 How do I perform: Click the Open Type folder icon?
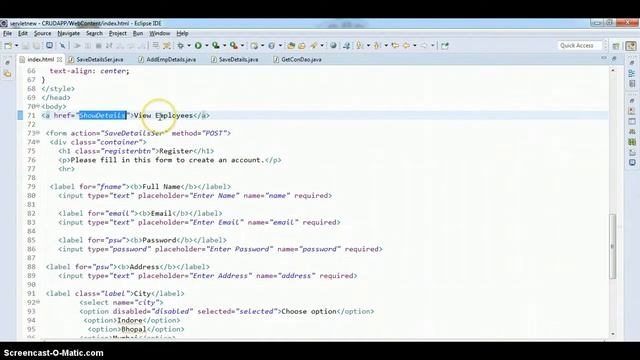pos(291,46)
